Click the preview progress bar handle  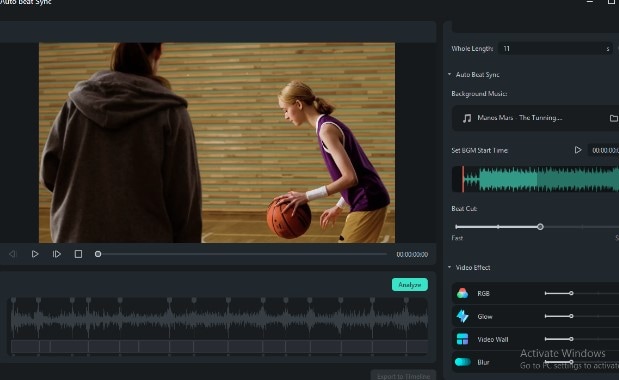tap(98, 254)
